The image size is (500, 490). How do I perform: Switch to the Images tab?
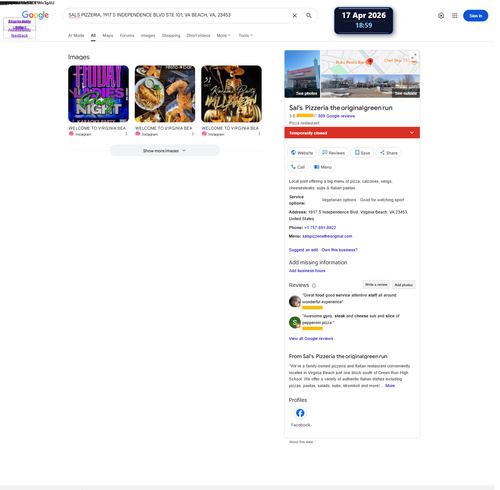click(x=148, y=35)
